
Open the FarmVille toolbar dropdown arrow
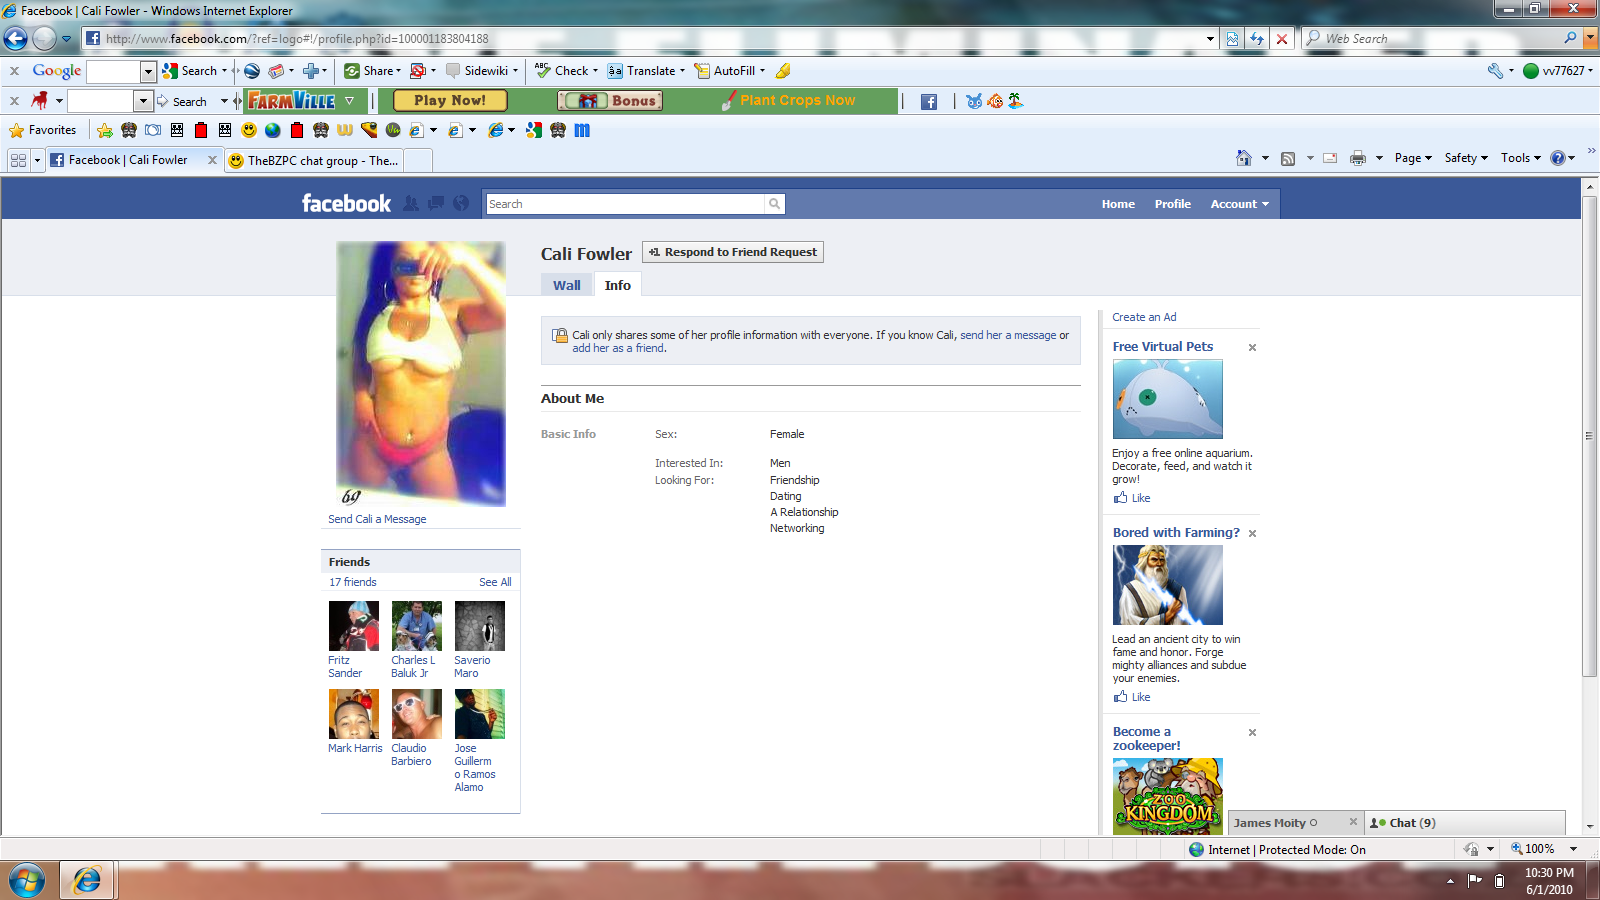349,101
